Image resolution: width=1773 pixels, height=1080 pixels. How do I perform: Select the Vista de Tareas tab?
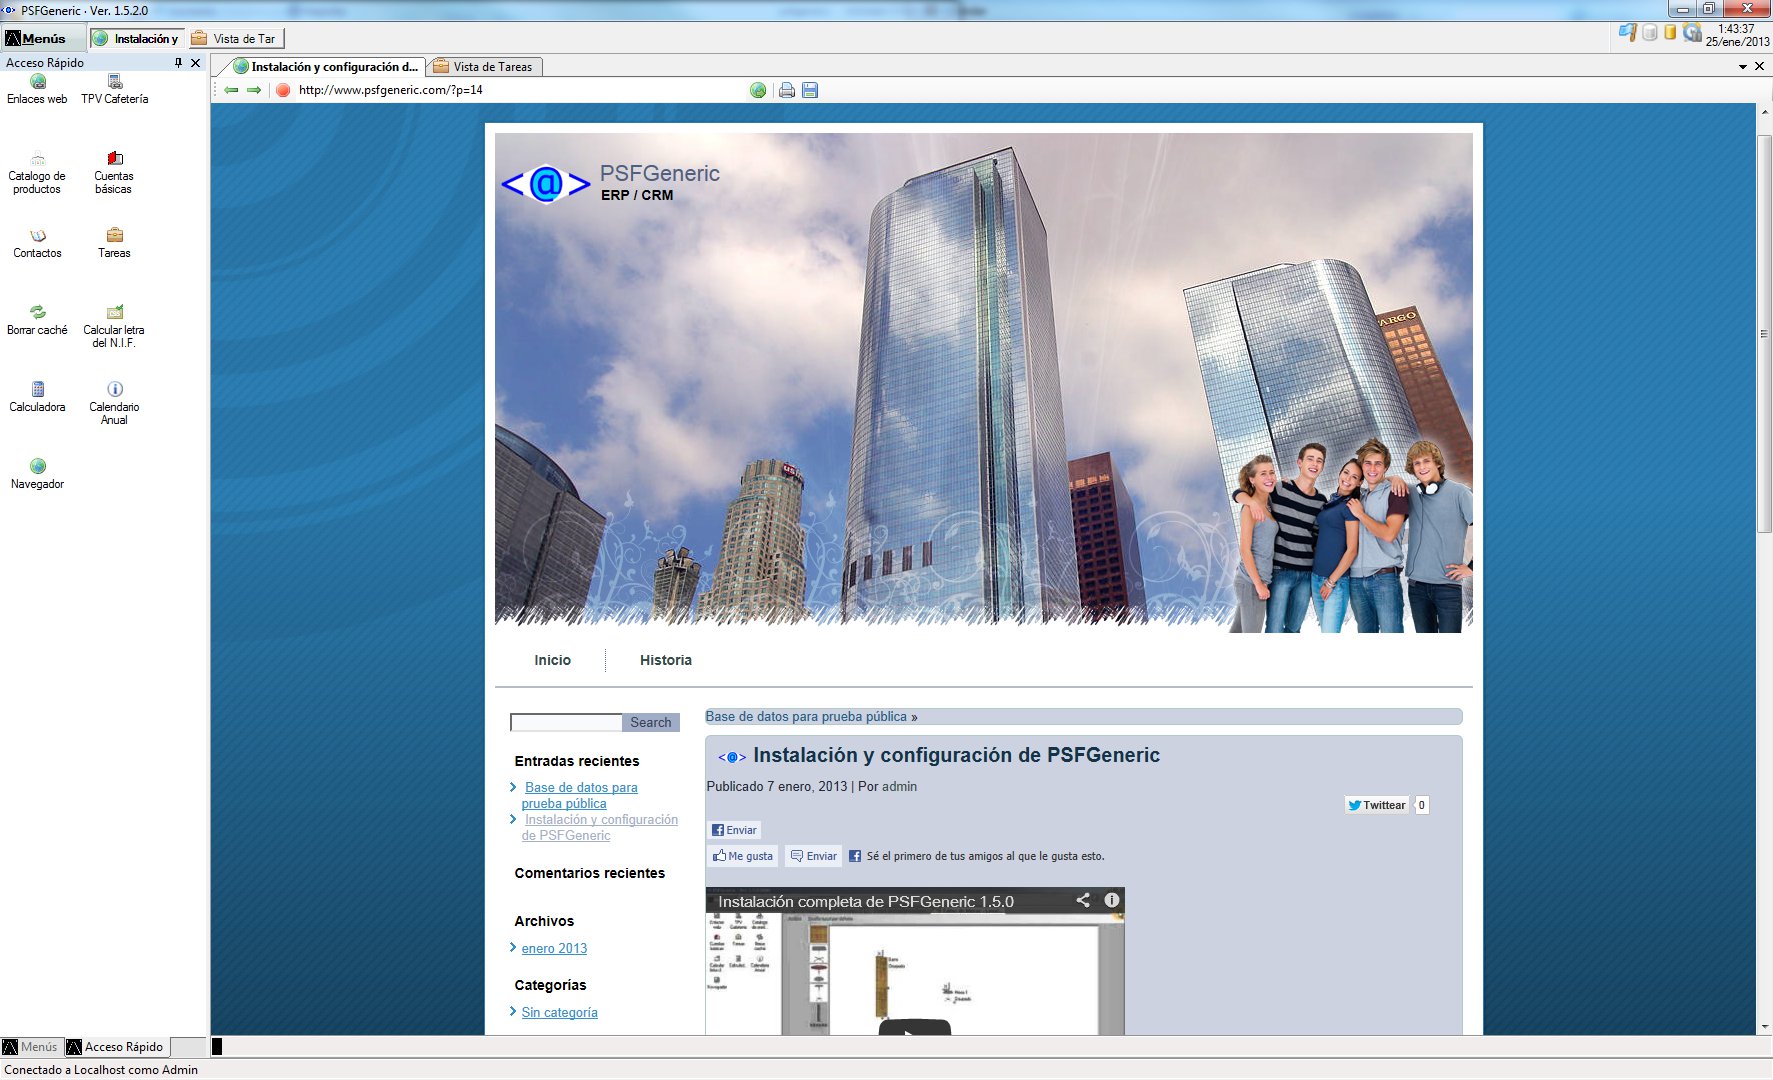(484, 67)
